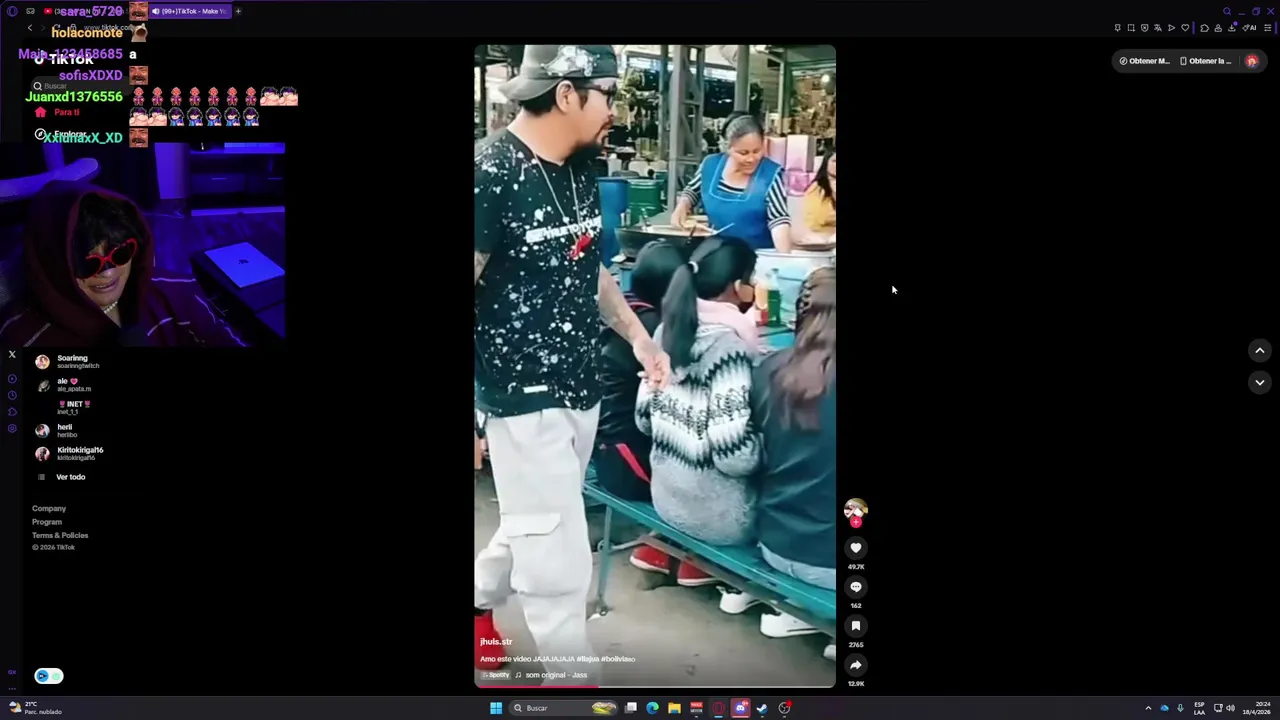Add page to bookmarks heart icon
1280x720 pixels.
pos(1185,28)
